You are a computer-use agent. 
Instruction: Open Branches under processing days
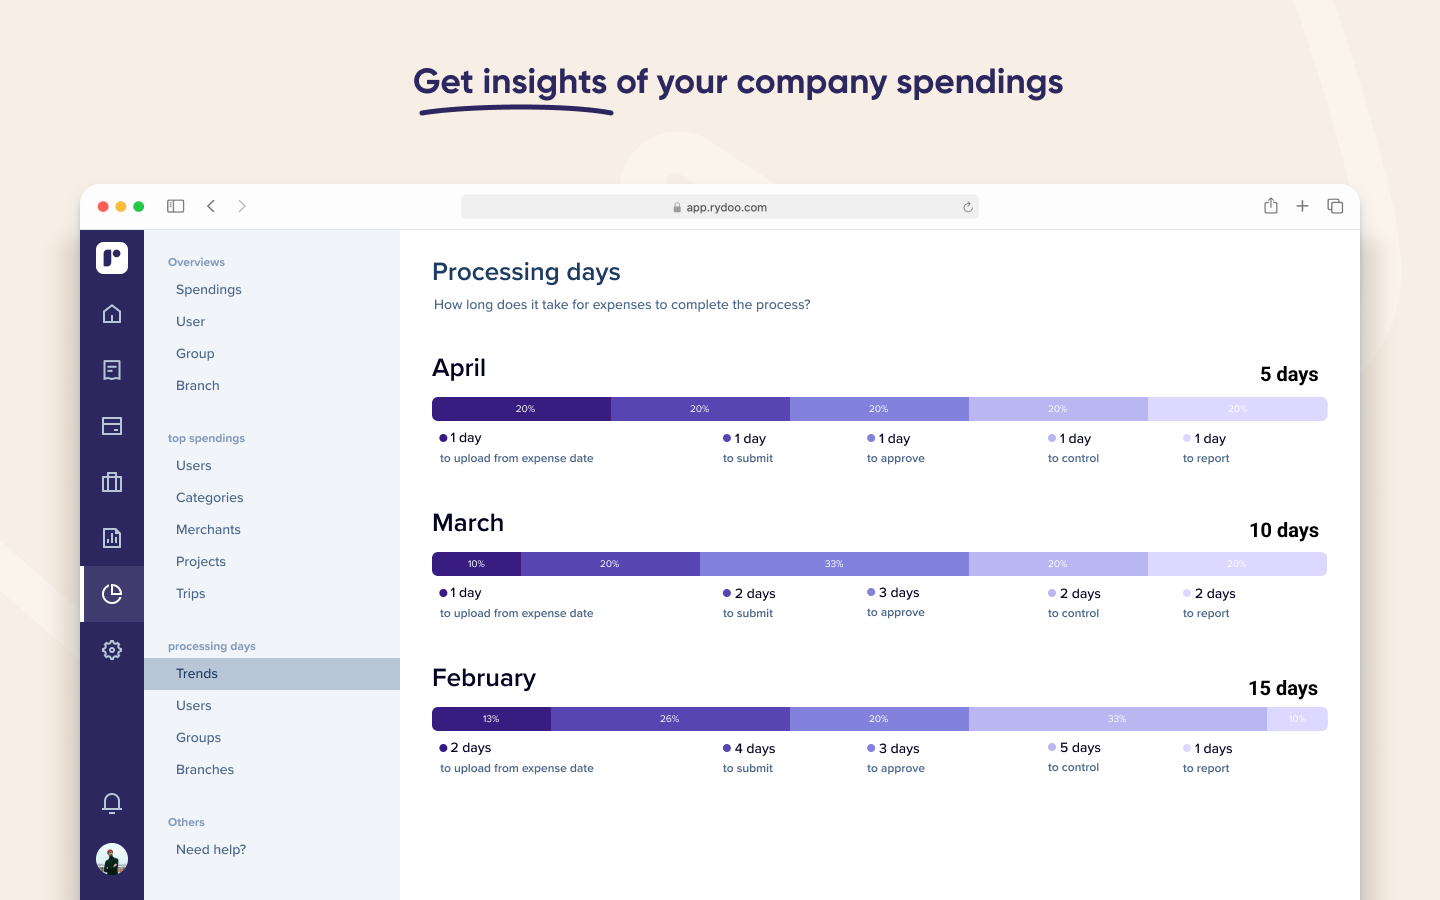click(x=205, y=770)
